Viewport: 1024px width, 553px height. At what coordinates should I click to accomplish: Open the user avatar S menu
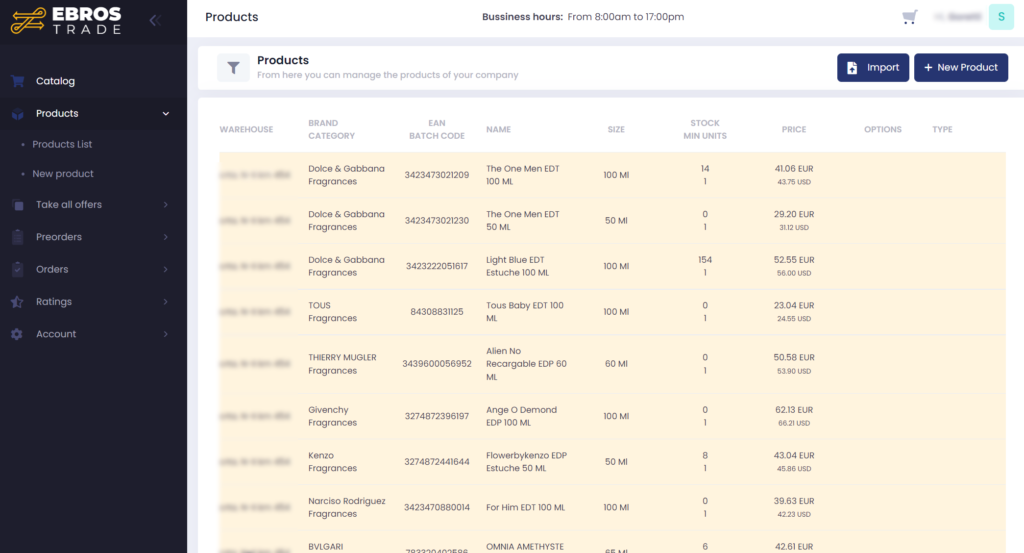pyautogui.click(x=1001, y=17)
